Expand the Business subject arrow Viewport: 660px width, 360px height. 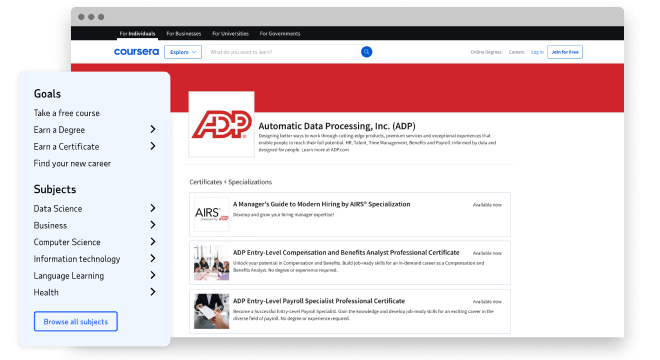(x=153, y=225)
